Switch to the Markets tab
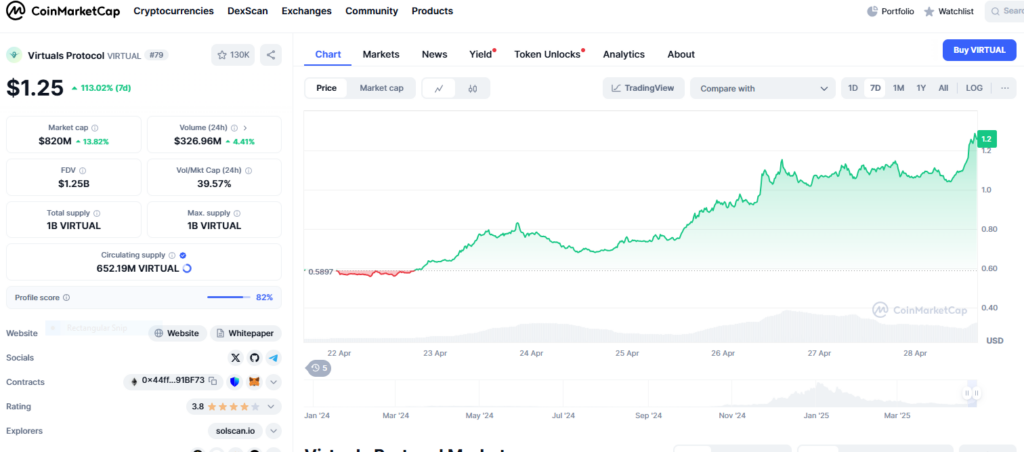This screenshot has height=452, width=1024. (381, 54)
